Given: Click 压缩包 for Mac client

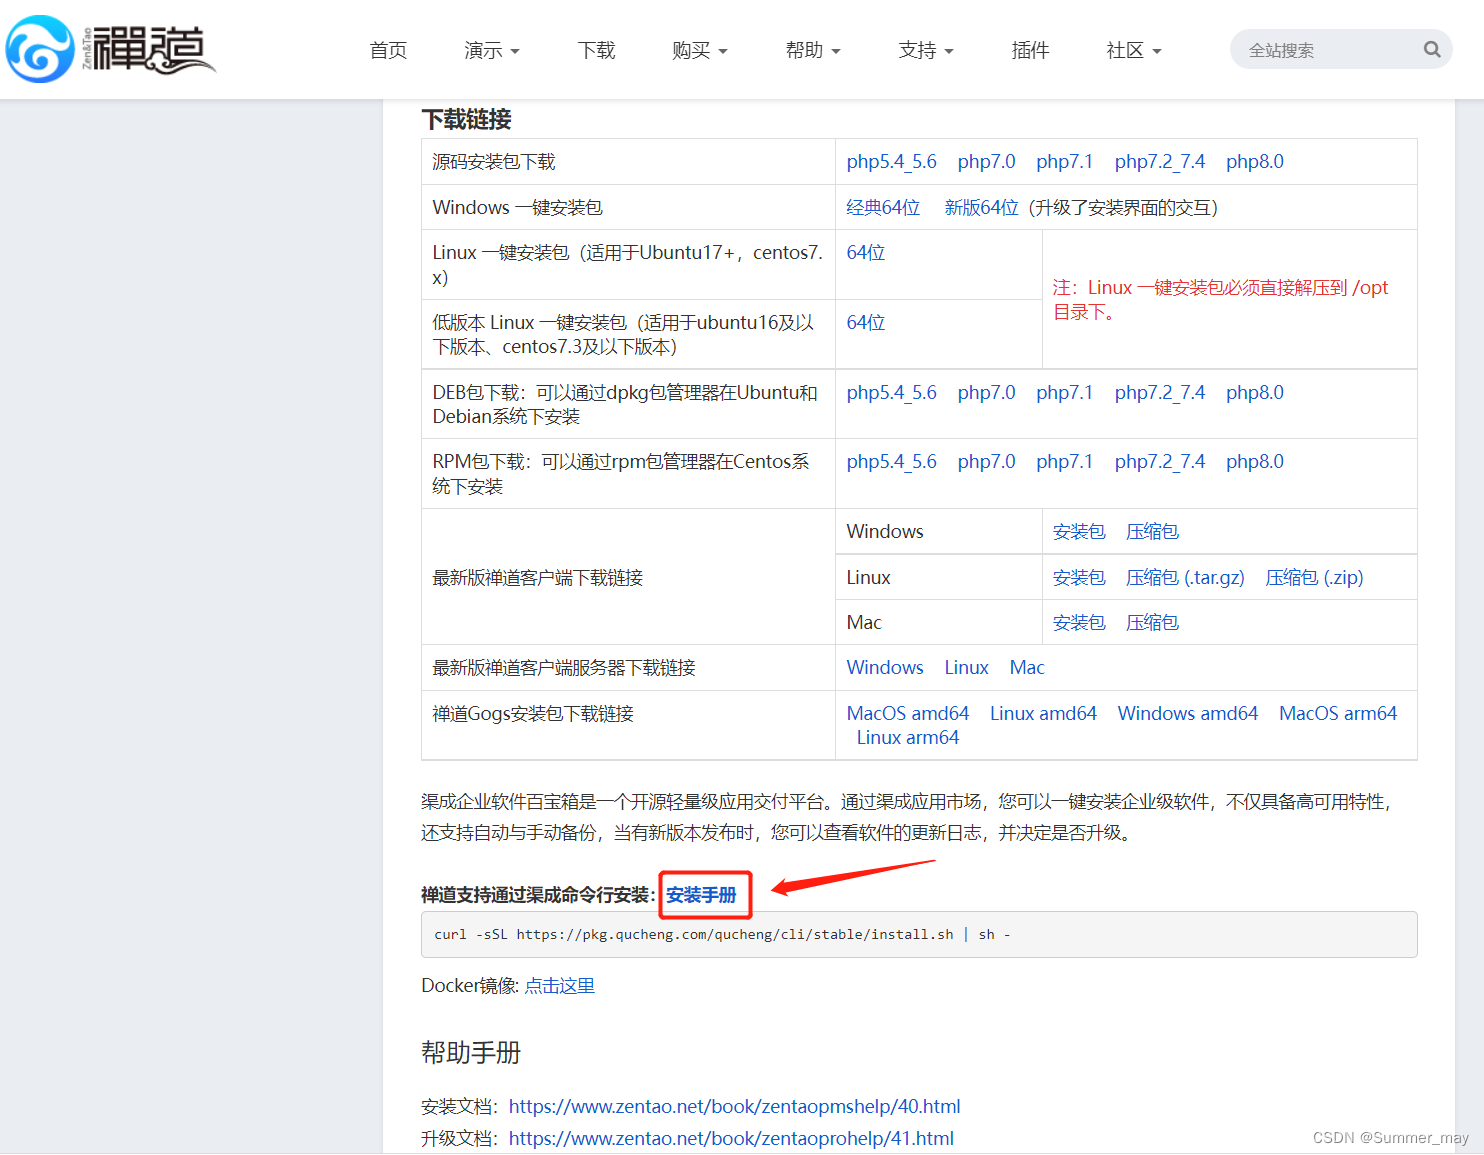Looking at the screenshot, I should 1152,623.
